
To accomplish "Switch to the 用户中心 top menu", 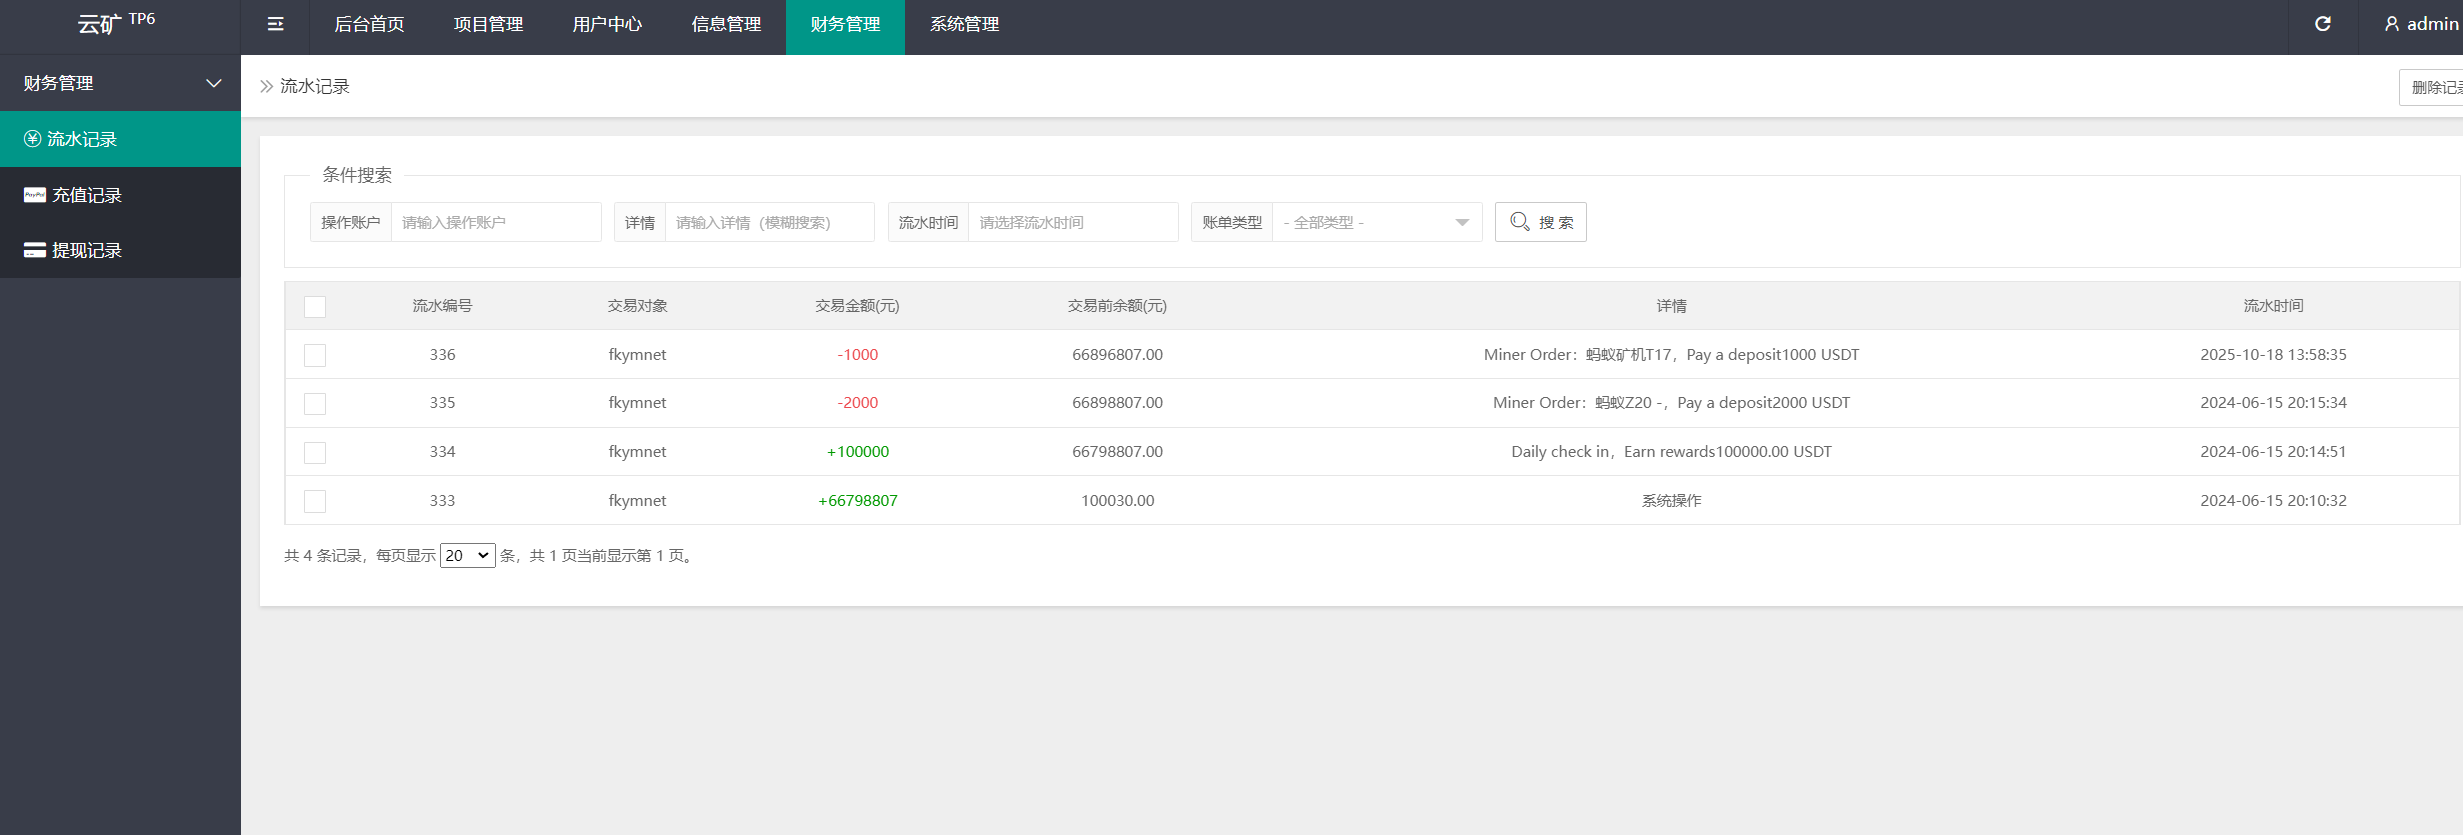I will point(607,25).
